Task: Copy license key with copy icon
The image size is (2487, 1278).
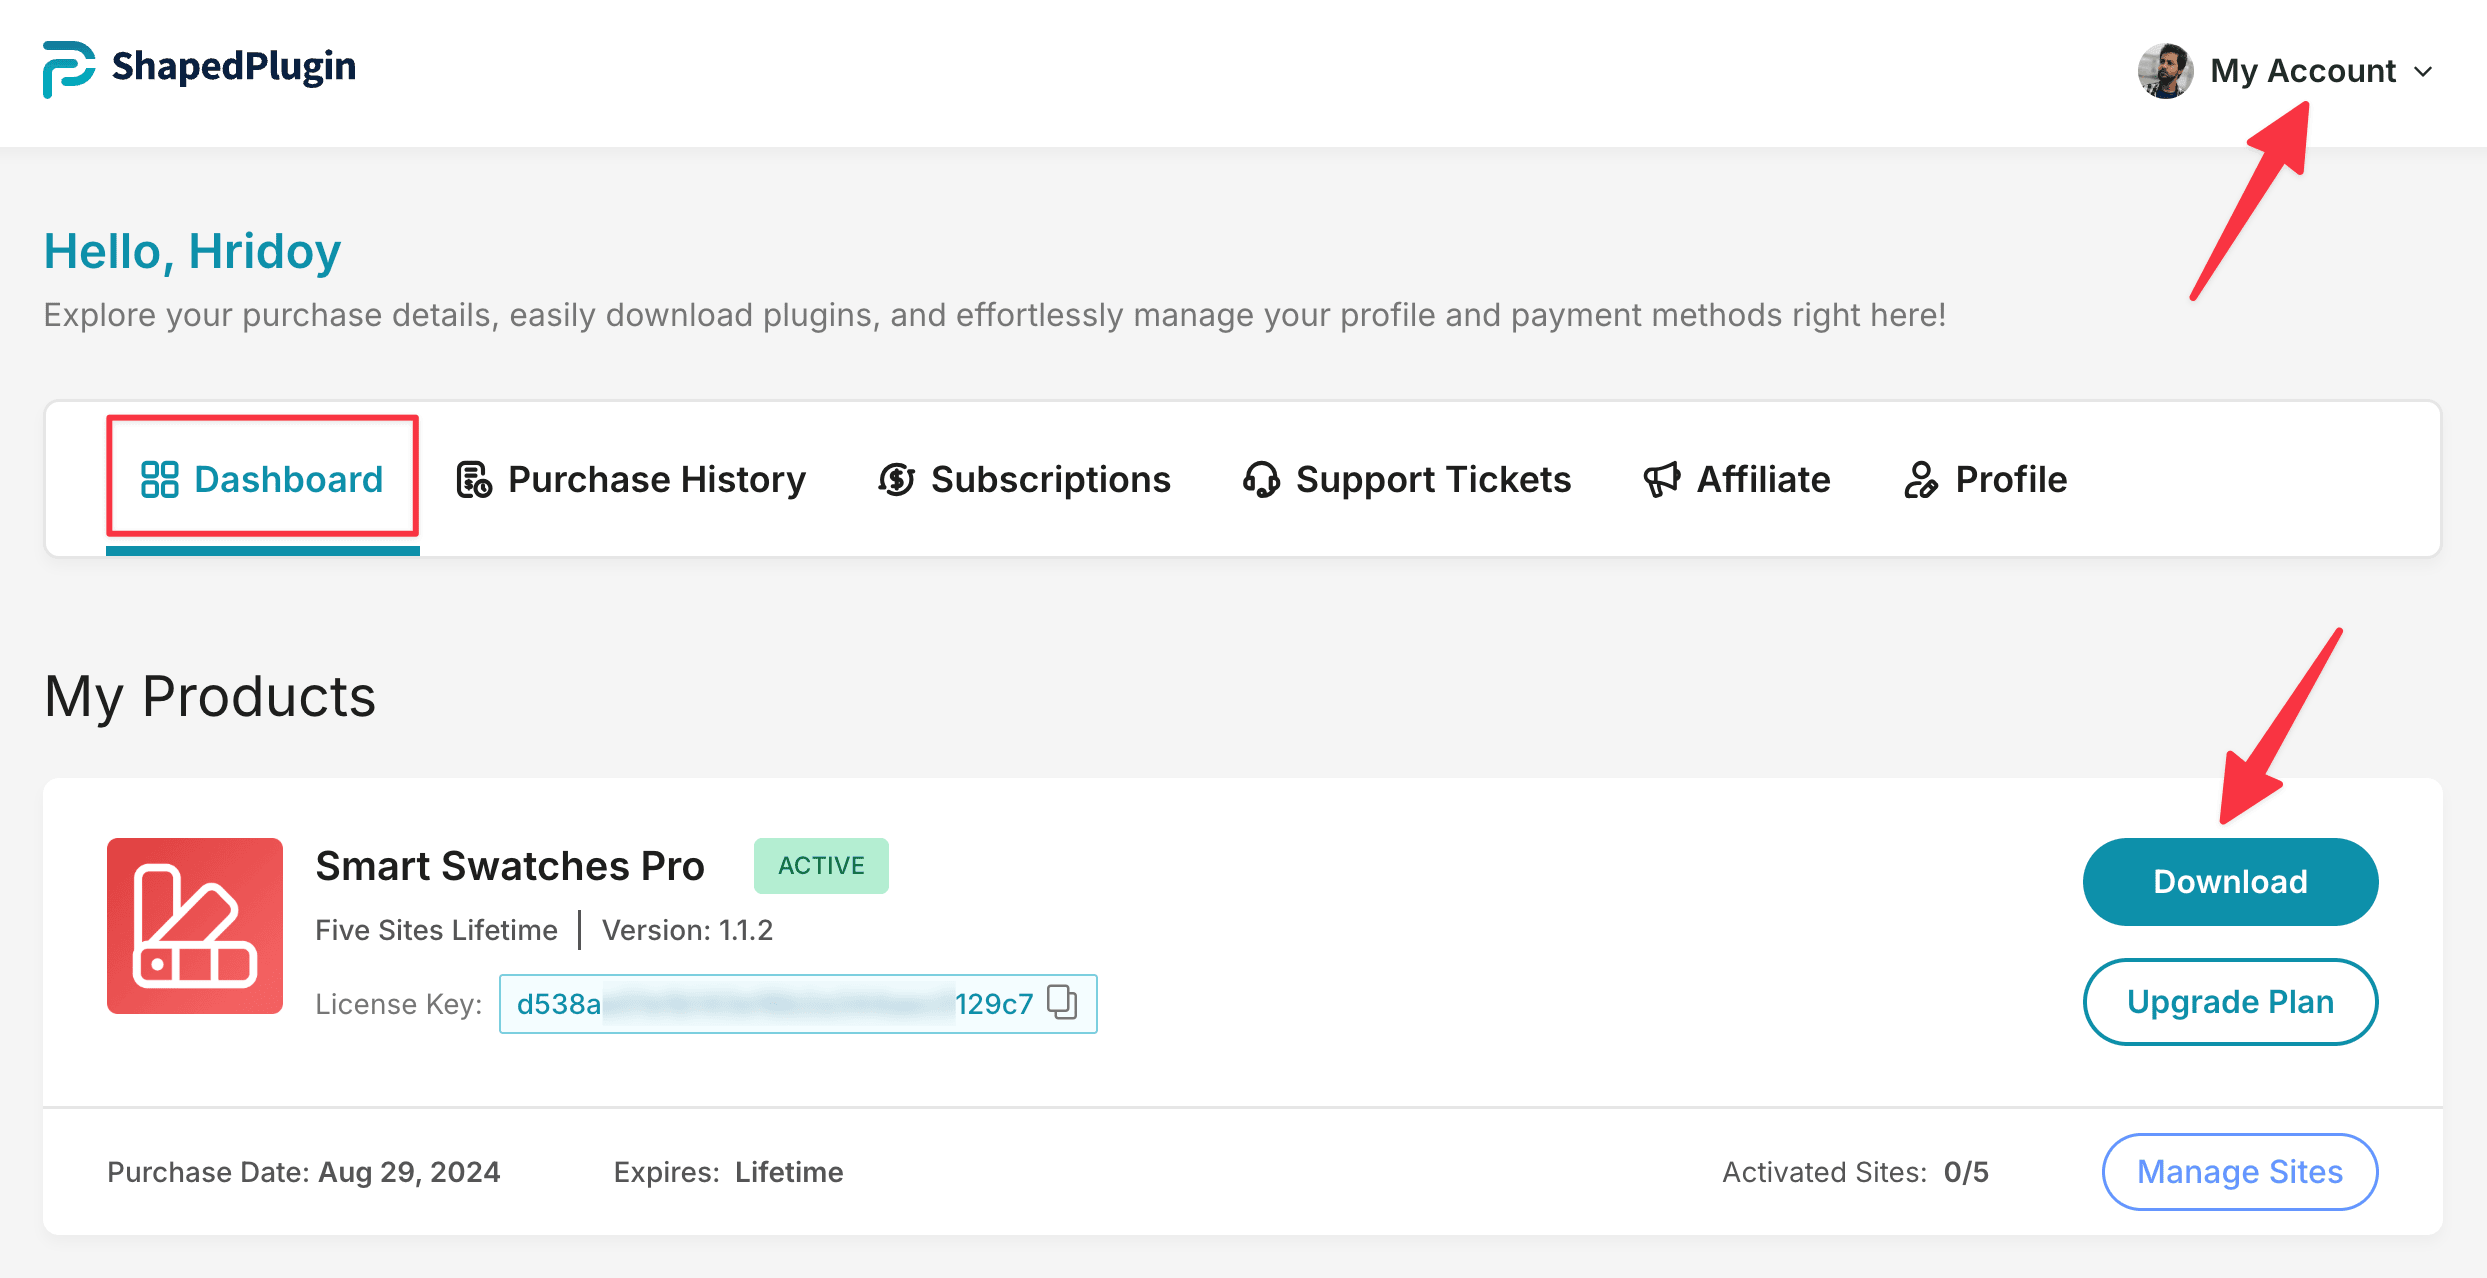Action: point(1062,1002)
